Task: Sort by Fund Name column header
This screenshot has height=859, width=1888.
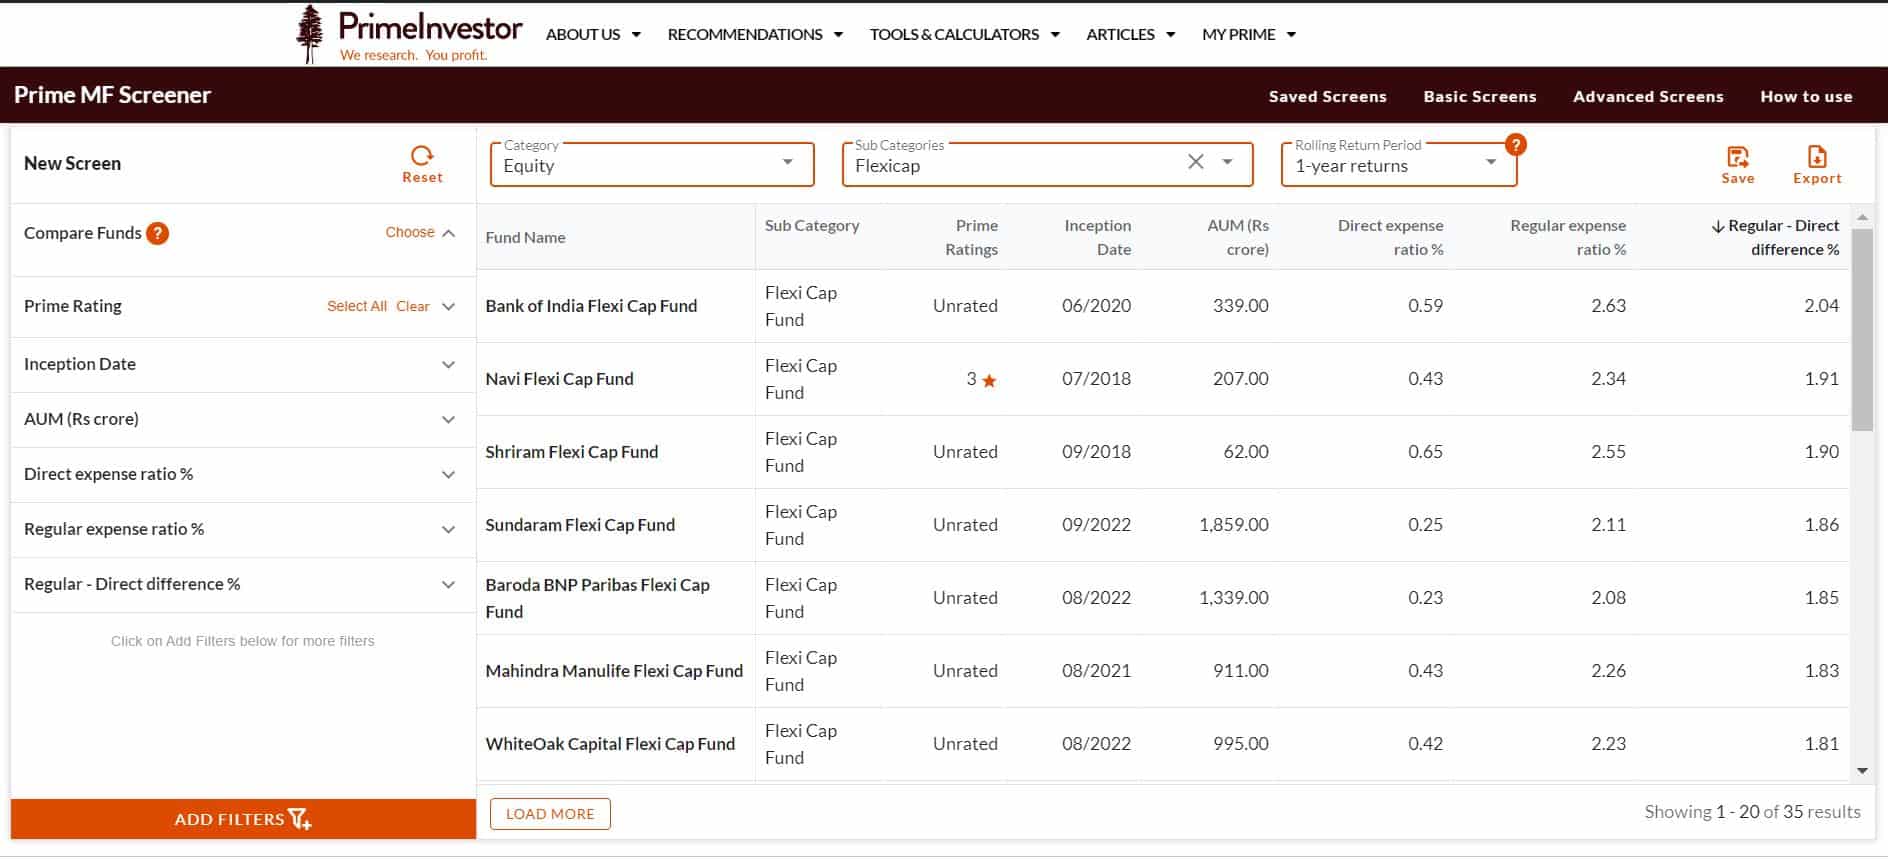Action: pyautogui.click(x=525, y=238)
